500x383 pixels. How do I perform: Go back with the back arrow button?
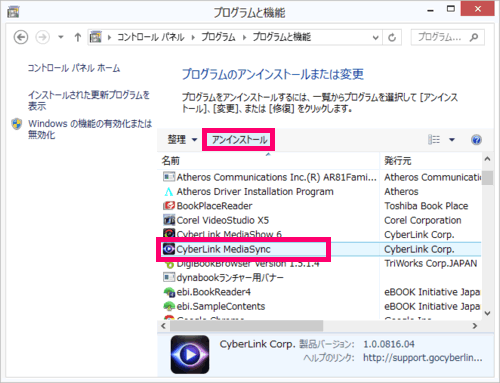[x=21, y=37]
